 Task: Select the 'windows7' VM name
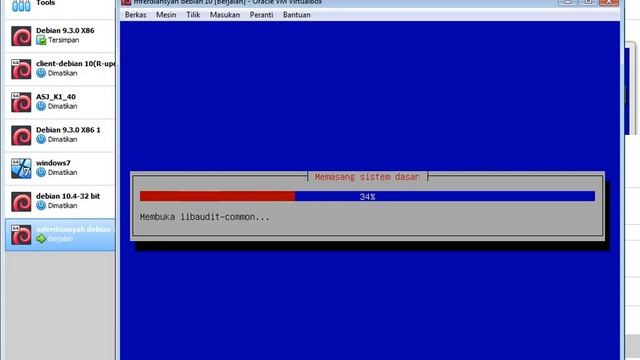point(53,163)
